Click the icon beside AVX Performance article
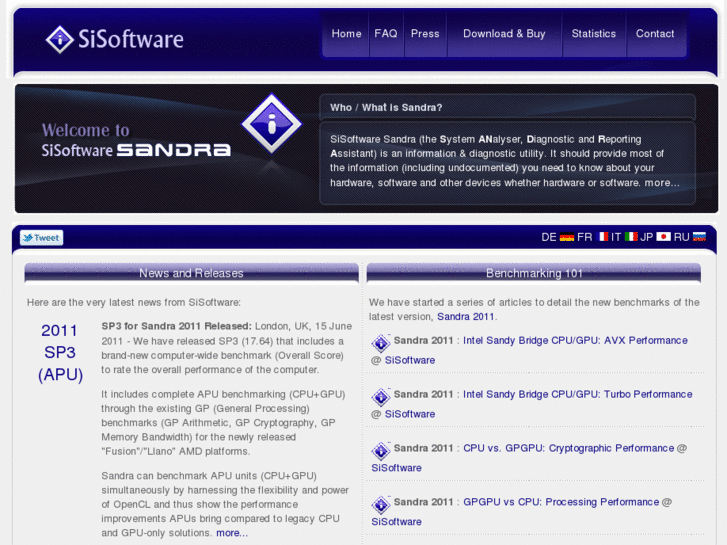This screenshot has width=727, height=545. (381, 343)
